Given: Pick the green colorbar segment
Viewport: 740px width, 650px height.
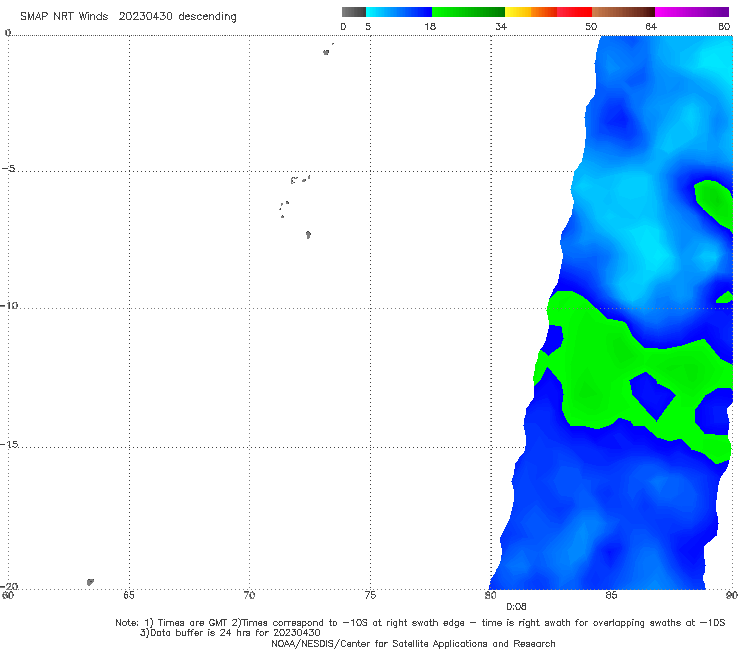Looking at the screenshot, I should coord(468,12).
